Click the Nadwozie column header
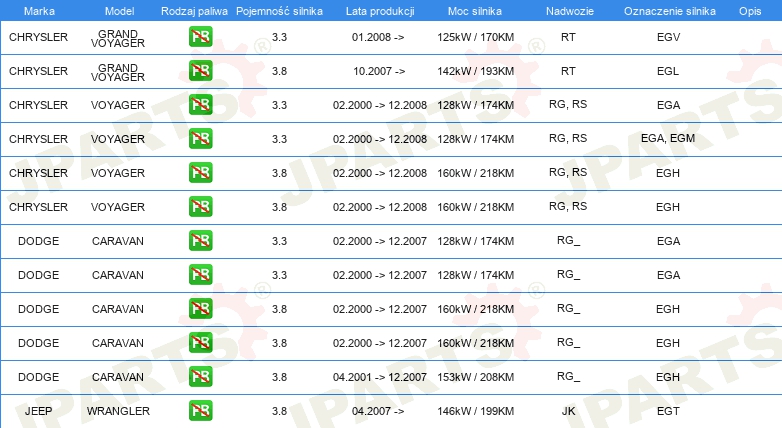Image resolution: width=782 pixels, height=428 pixels. coord(570,11)
